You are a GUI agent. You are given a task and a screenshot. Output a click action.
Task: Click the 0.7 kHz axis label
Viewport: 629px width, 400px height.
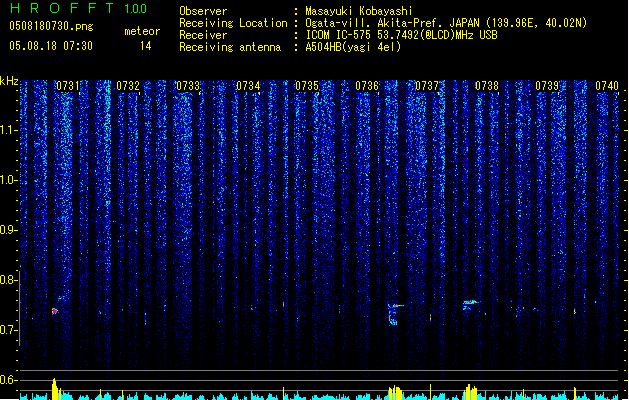coord(8,330)
